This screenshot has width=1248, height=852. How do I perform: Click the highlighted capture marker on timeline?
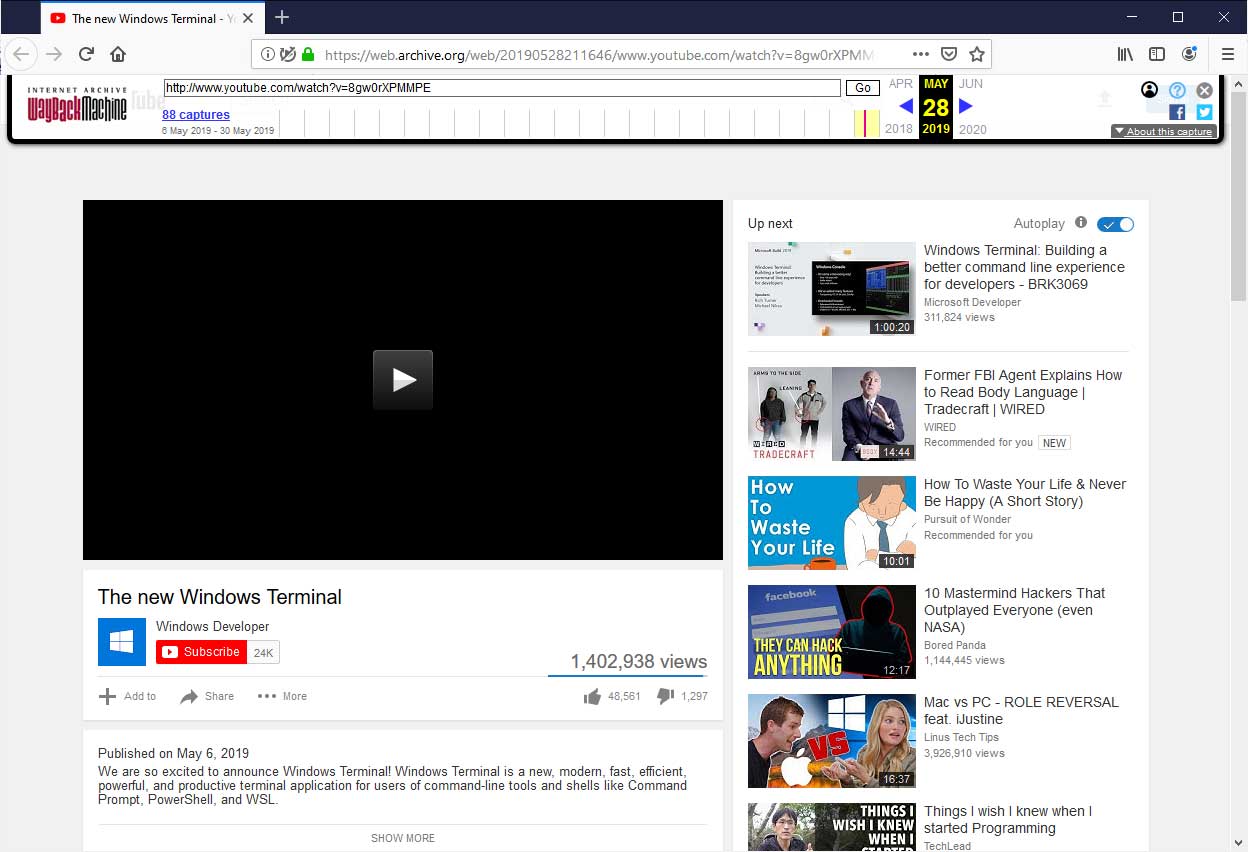coord(866,123)
